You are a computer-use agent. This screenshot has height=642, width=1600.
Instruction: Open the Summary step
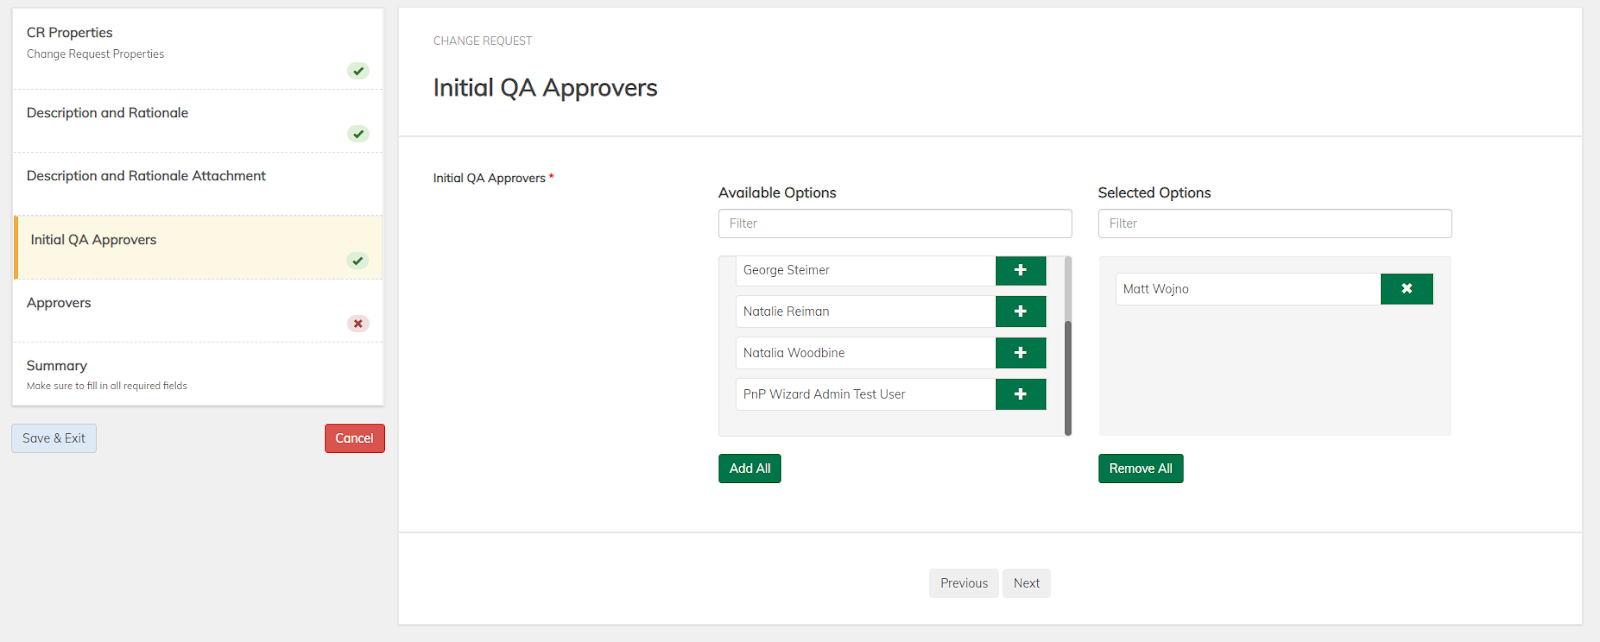click(x=57, y=366)
